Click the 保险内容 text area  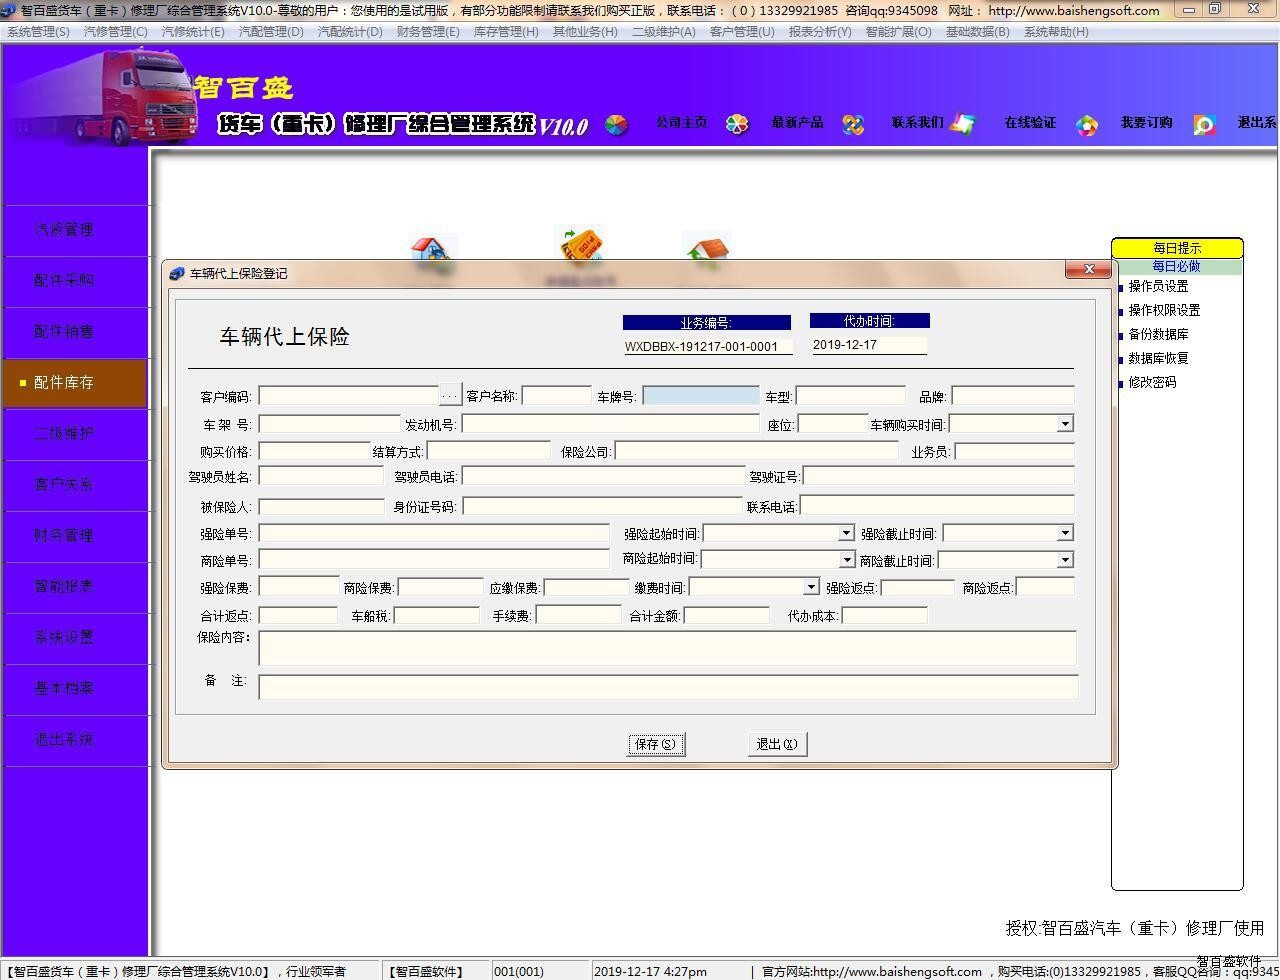pyautogui.click(x=667, y=648)
